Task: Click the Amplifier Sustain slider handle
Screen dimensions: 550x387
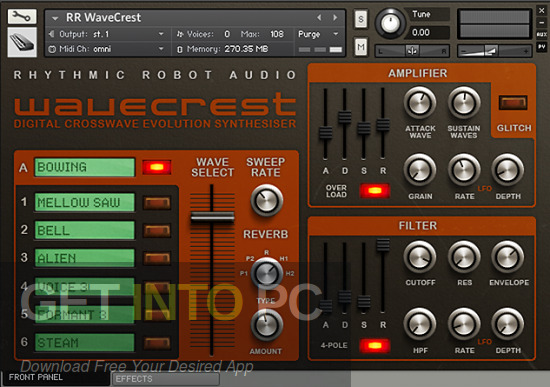Action: point(364,128)
